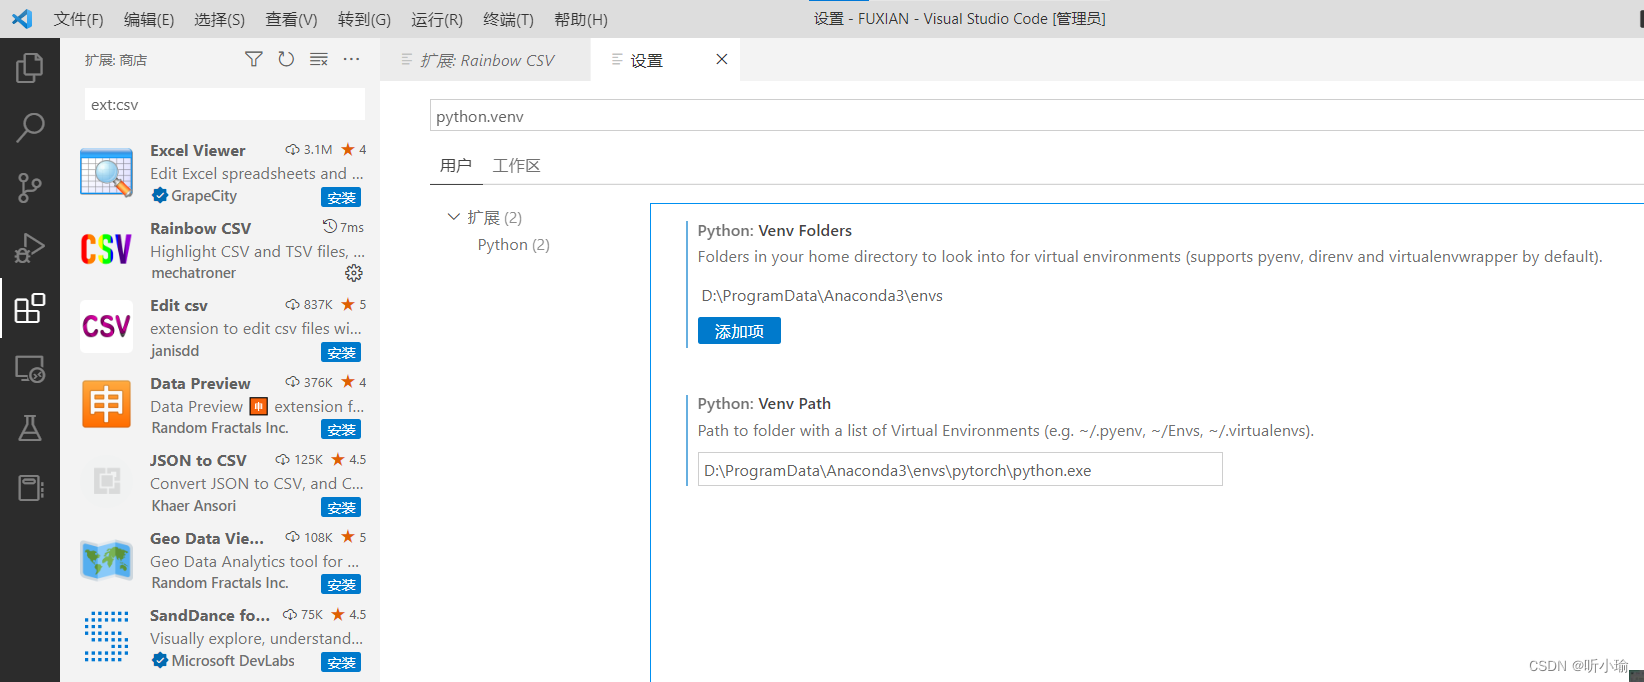Select the 设置 settings editor tab
The width and height of the screenshot is (1644, 682).
tap(665, 60)
